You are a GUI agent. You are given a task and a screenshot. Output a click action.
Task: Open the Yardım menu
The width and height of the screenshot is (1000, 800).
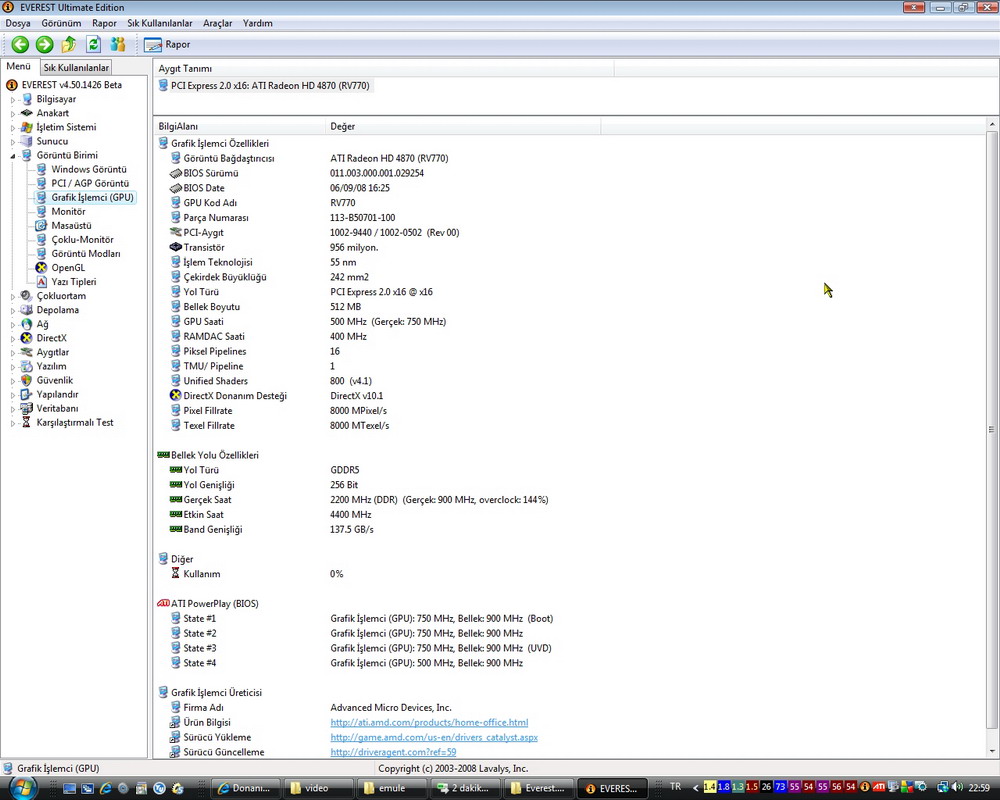pyautogui.click(x=258, y=23)
